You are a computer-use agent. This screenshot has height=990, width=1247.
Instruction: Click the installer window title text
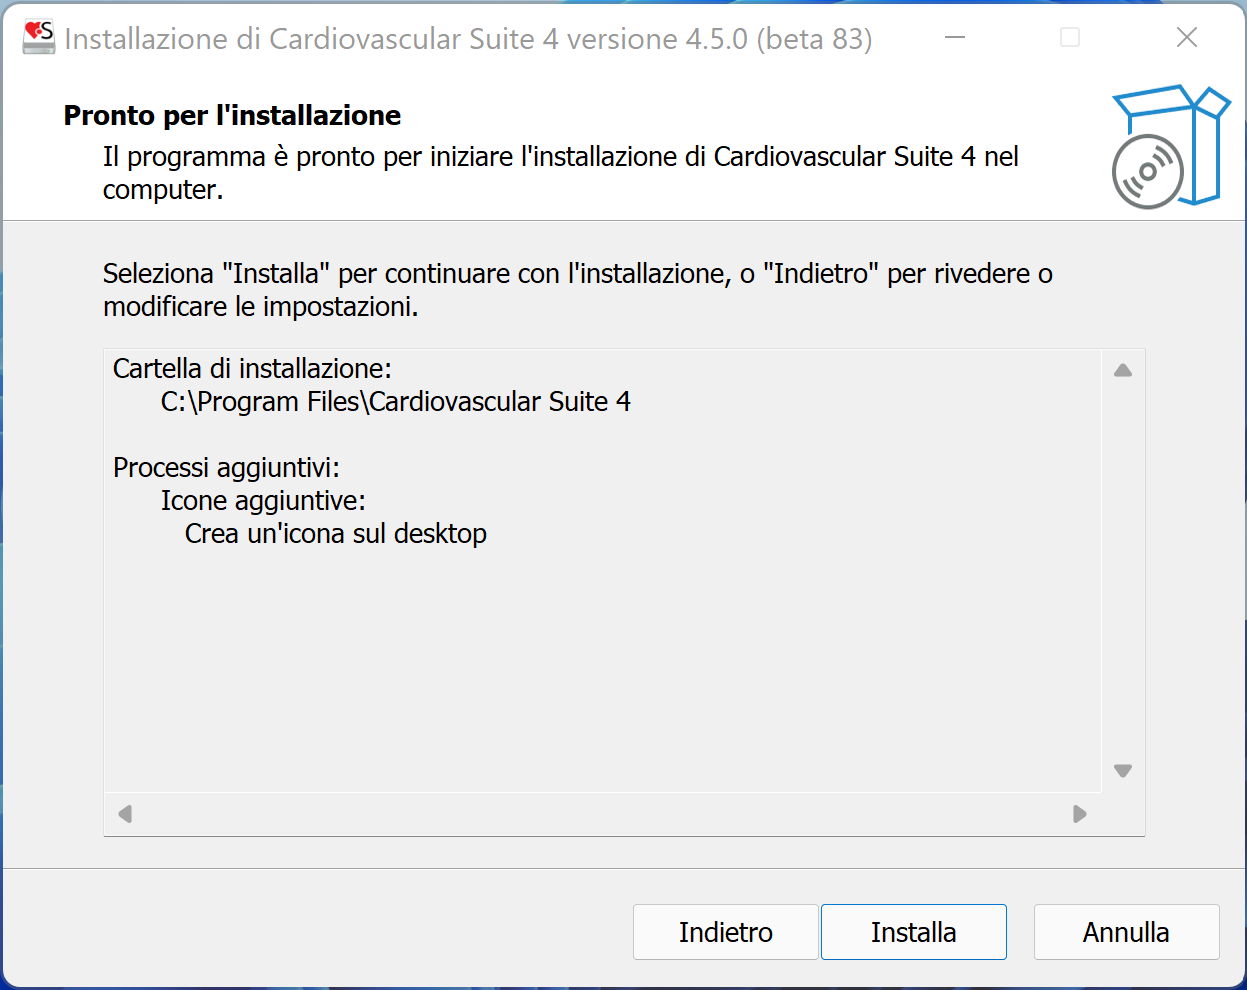pyautogui.click(x=468, y=39)
